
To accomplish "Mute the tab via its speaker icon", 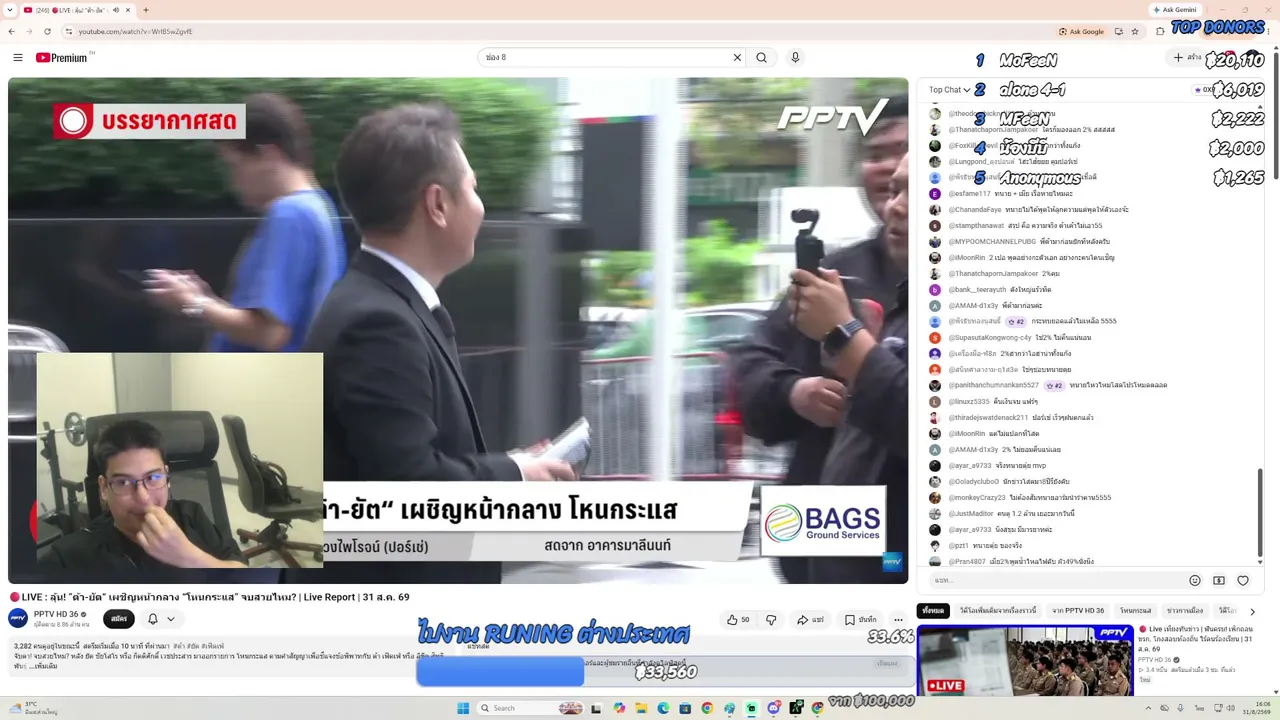I will tap(116, 10).
